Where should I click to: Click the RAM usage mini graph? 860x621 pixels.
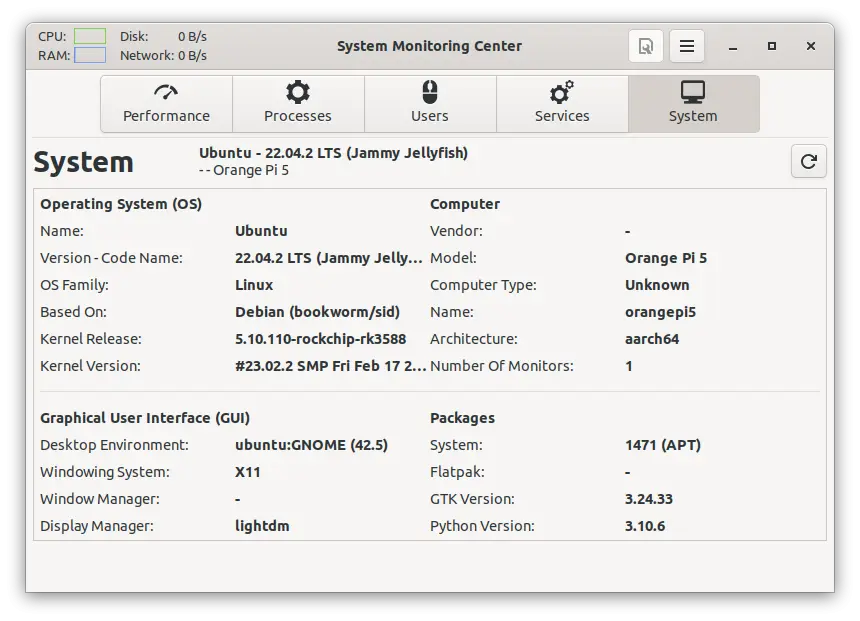point(90,55)
